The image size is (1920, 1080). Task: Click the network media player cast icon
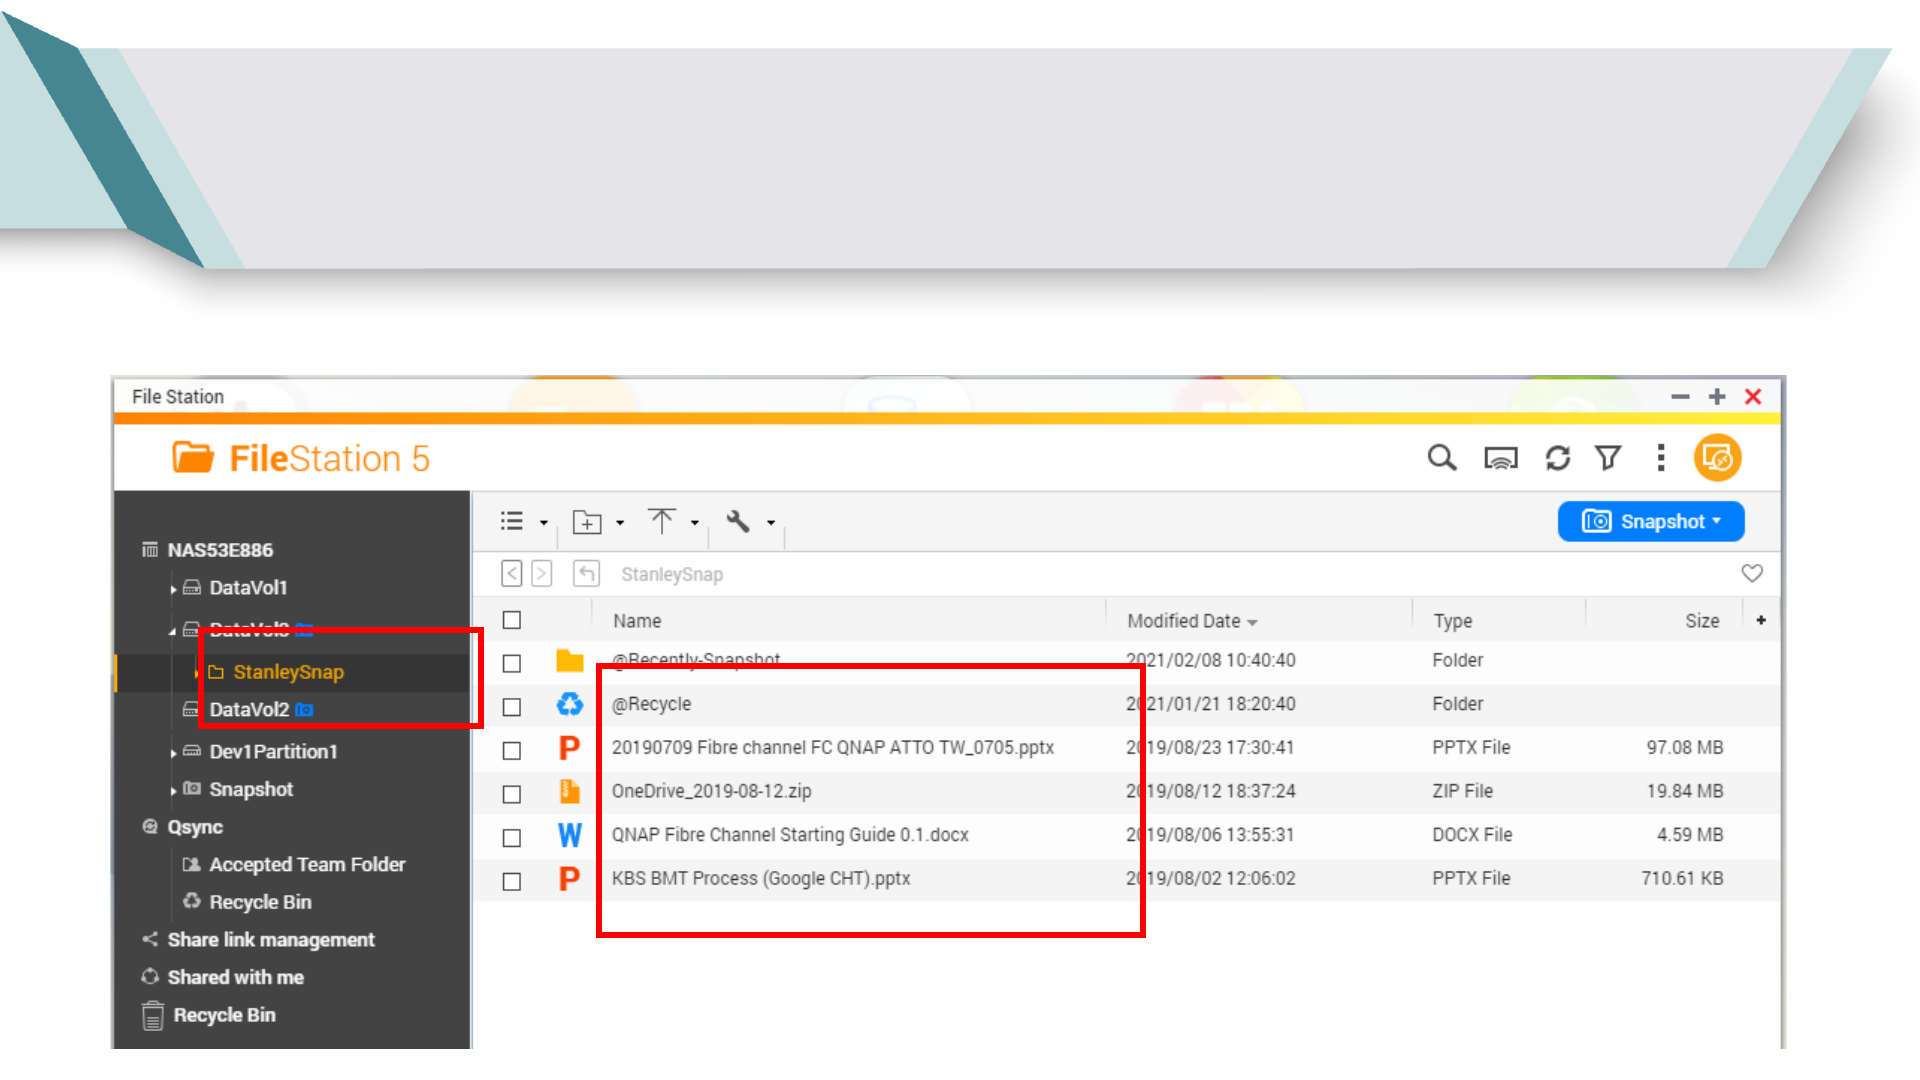(1500, 458)
